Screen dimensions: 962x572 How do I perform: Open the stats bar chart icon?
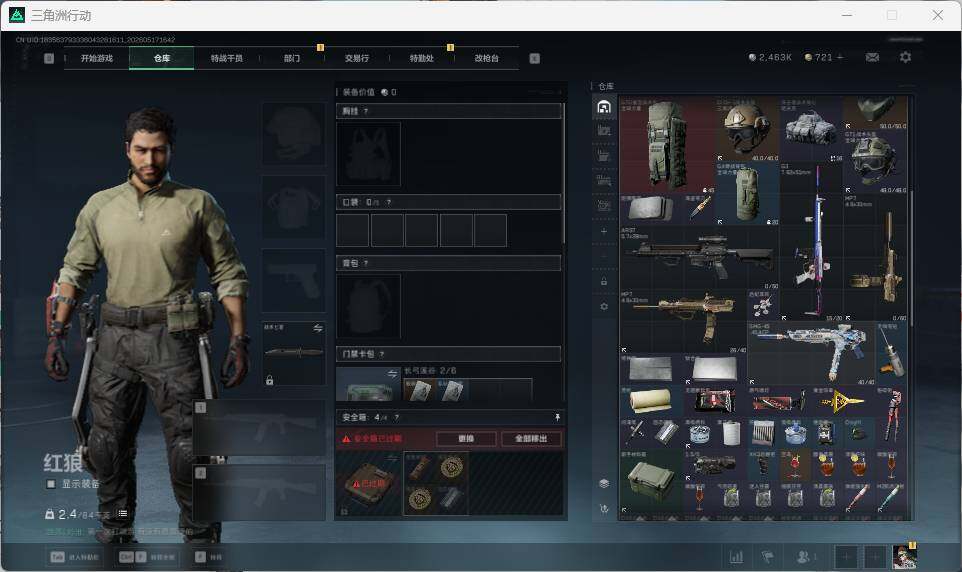(736, 557)
